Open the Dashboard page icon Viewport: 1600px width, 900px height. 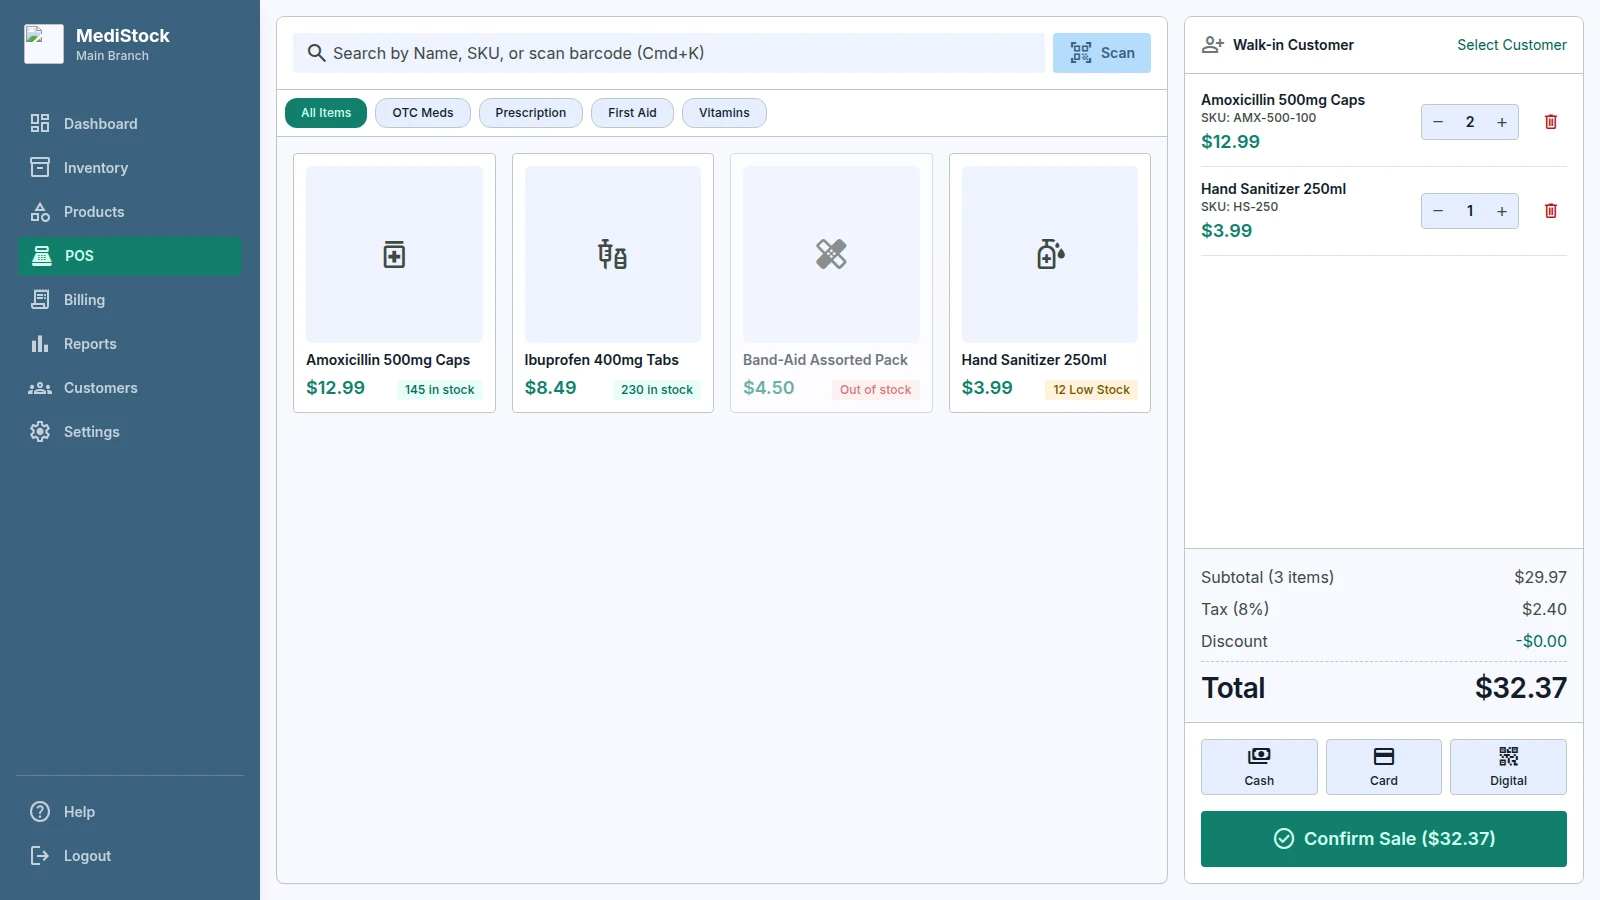click(40, 123)
